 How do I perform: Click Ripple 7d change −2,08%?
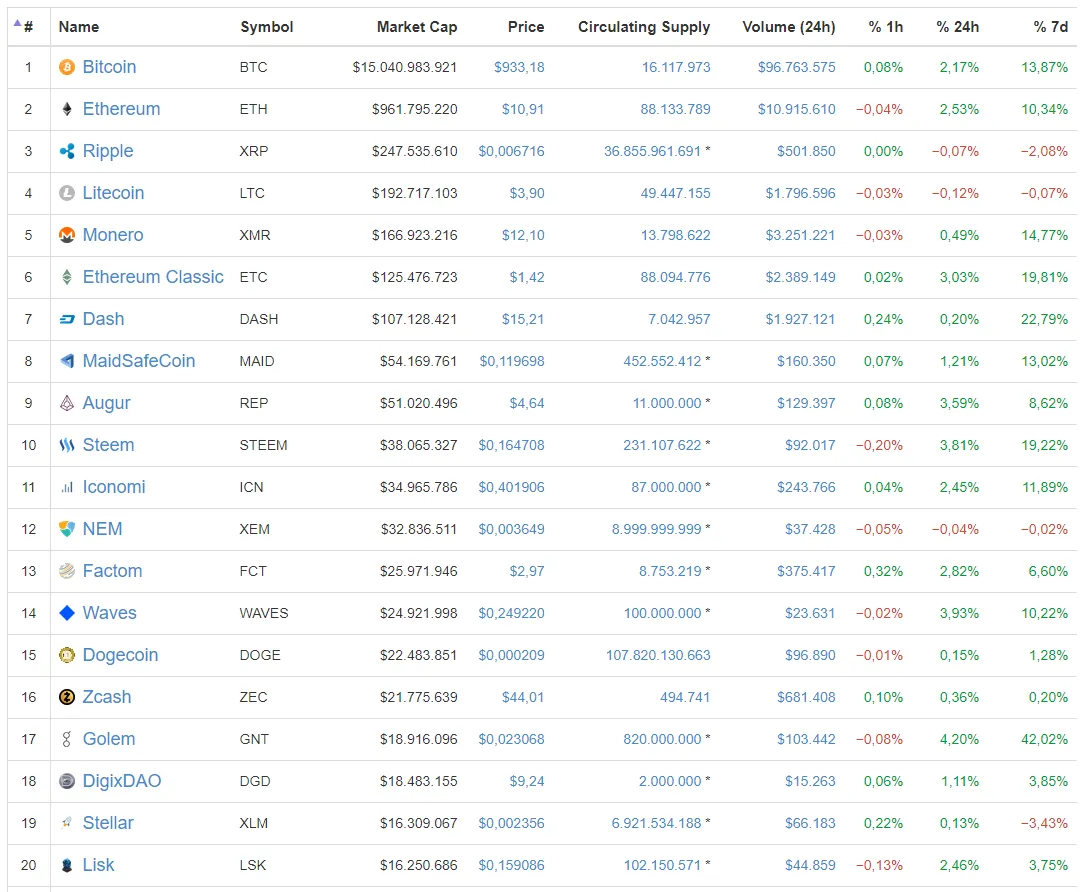tap(1044, 151)
